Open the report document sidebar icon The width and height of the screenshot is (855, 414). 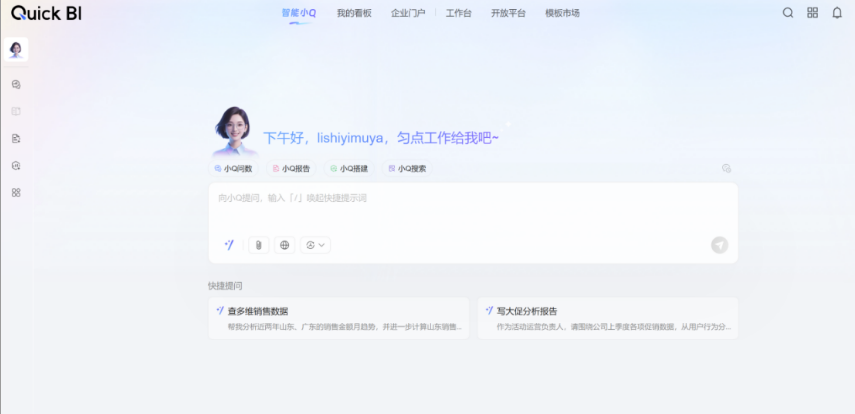(16, 139)
